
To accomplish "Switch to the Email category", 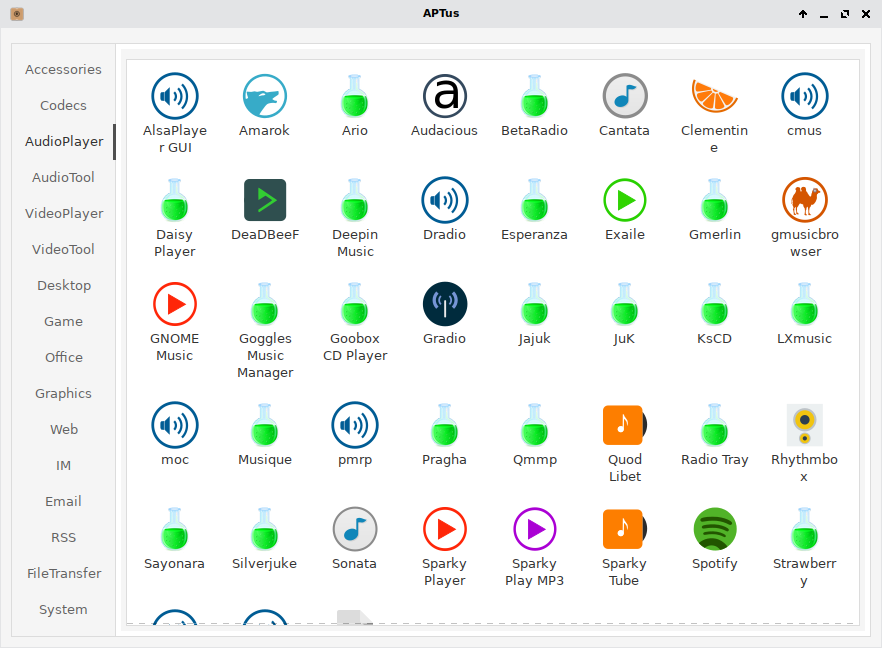I will (x=63, y=502).
